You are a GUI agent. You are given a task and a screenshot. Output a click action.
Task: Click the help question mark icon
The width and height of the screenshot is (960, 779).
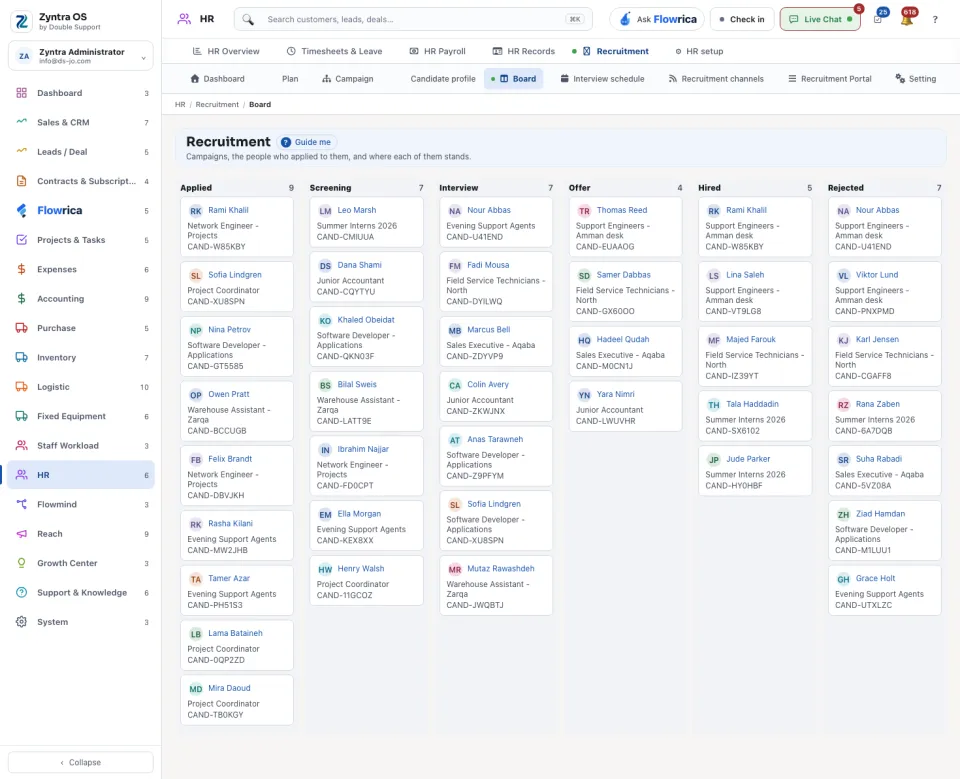point(935,20)
